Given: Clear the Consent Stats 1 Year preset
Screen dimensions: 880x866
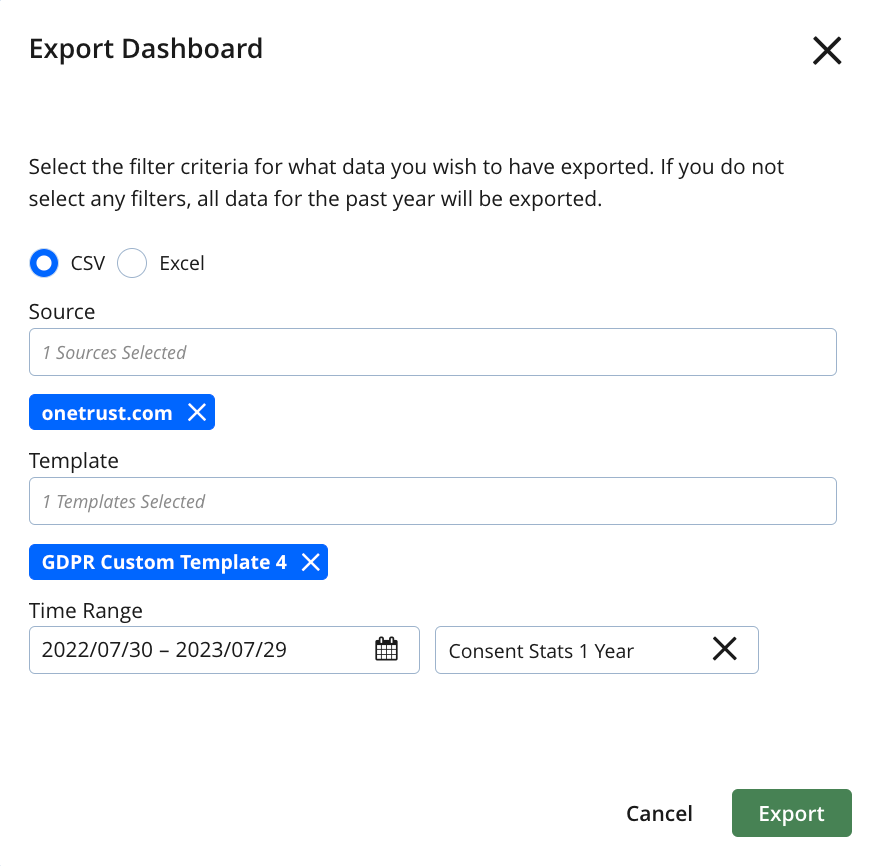Looking at the screenshot, I should tap(725, 649).
